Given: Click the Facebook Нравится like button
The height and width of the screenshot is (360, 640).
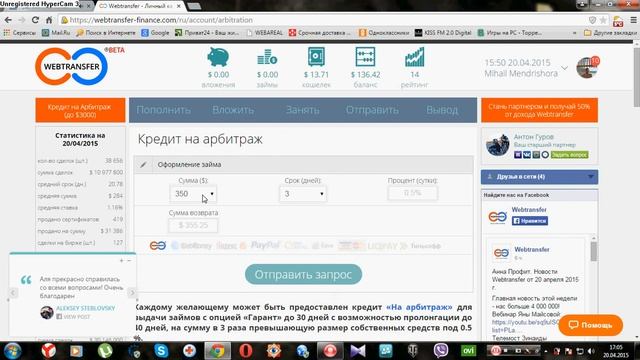Looking at the screenshot, I should (530, 221).
